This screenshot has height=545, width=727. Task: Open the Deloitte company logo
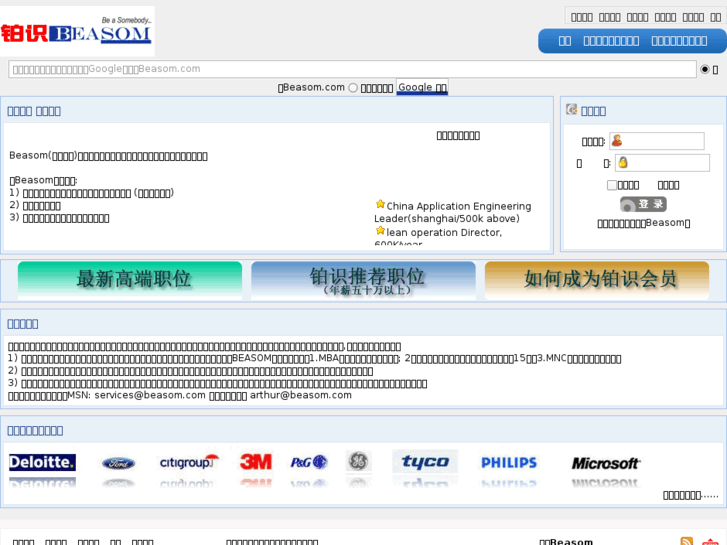click(42, 462)
